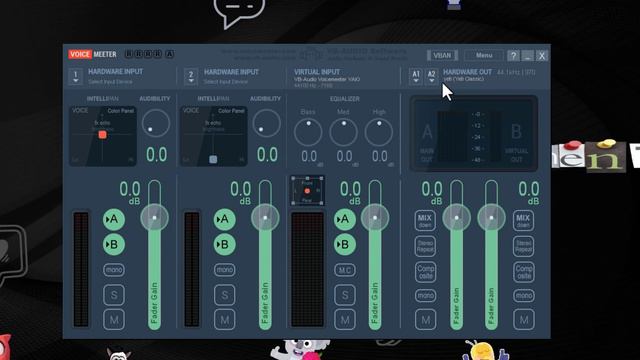Screen dimensions: 640x360
Task: Click the VOICE logo in the title bar
Action: pyautogui.click(x=80, y=54)
